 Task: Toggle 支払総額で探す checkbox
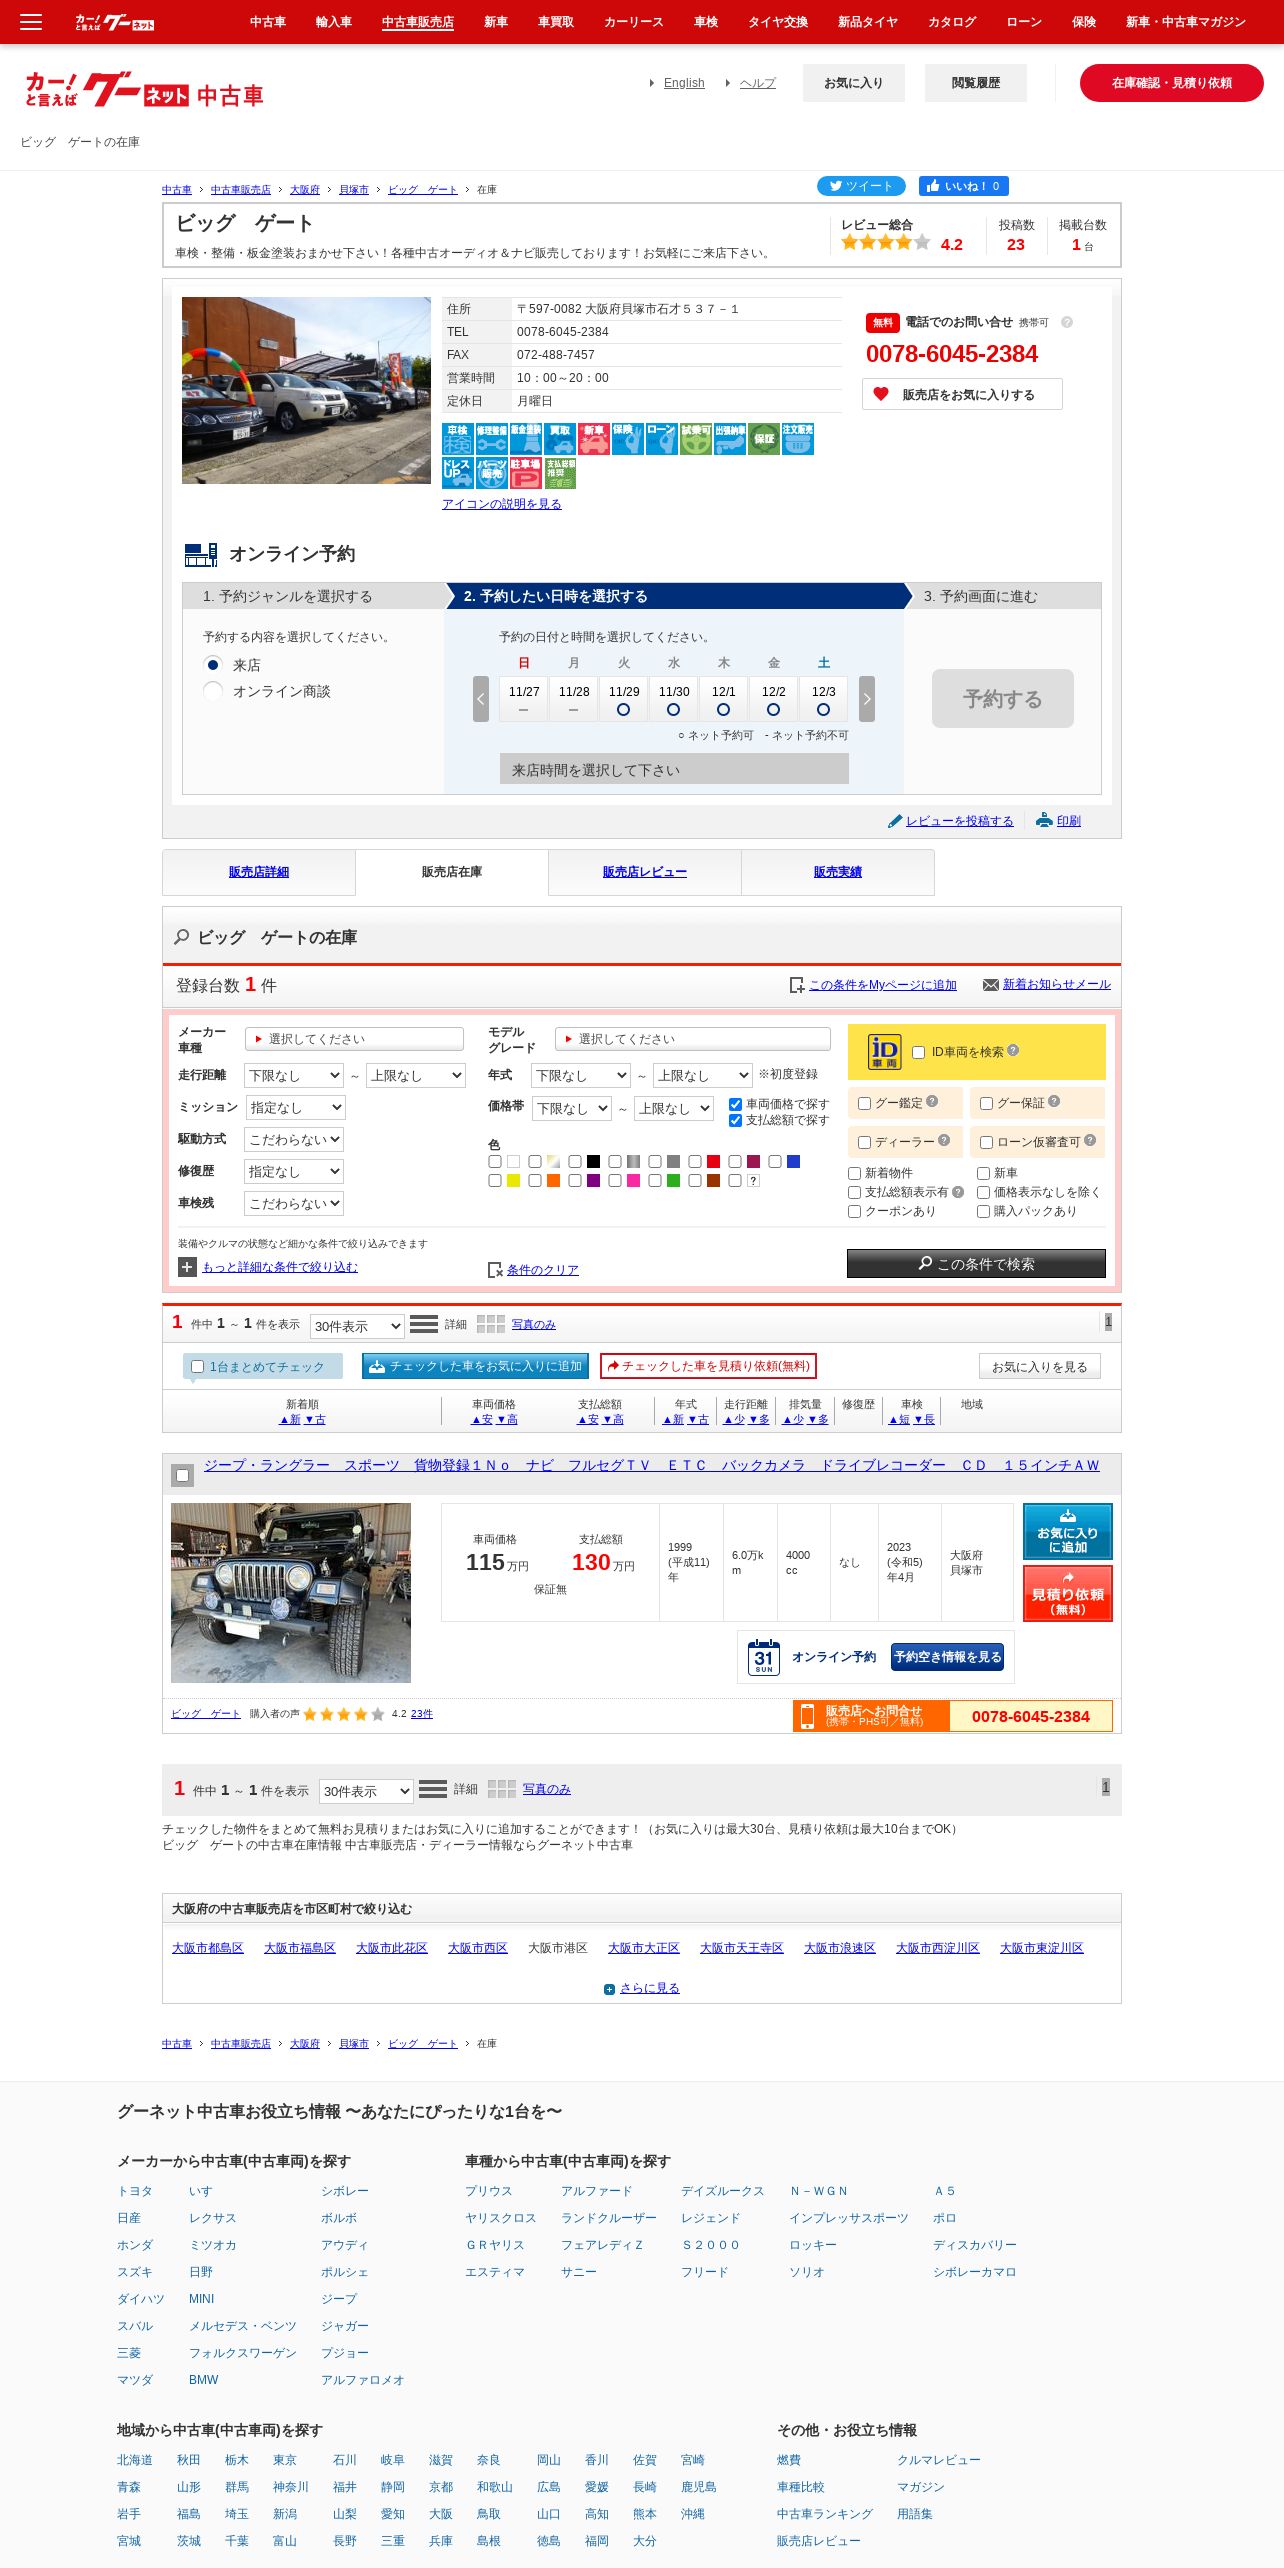735,1120
